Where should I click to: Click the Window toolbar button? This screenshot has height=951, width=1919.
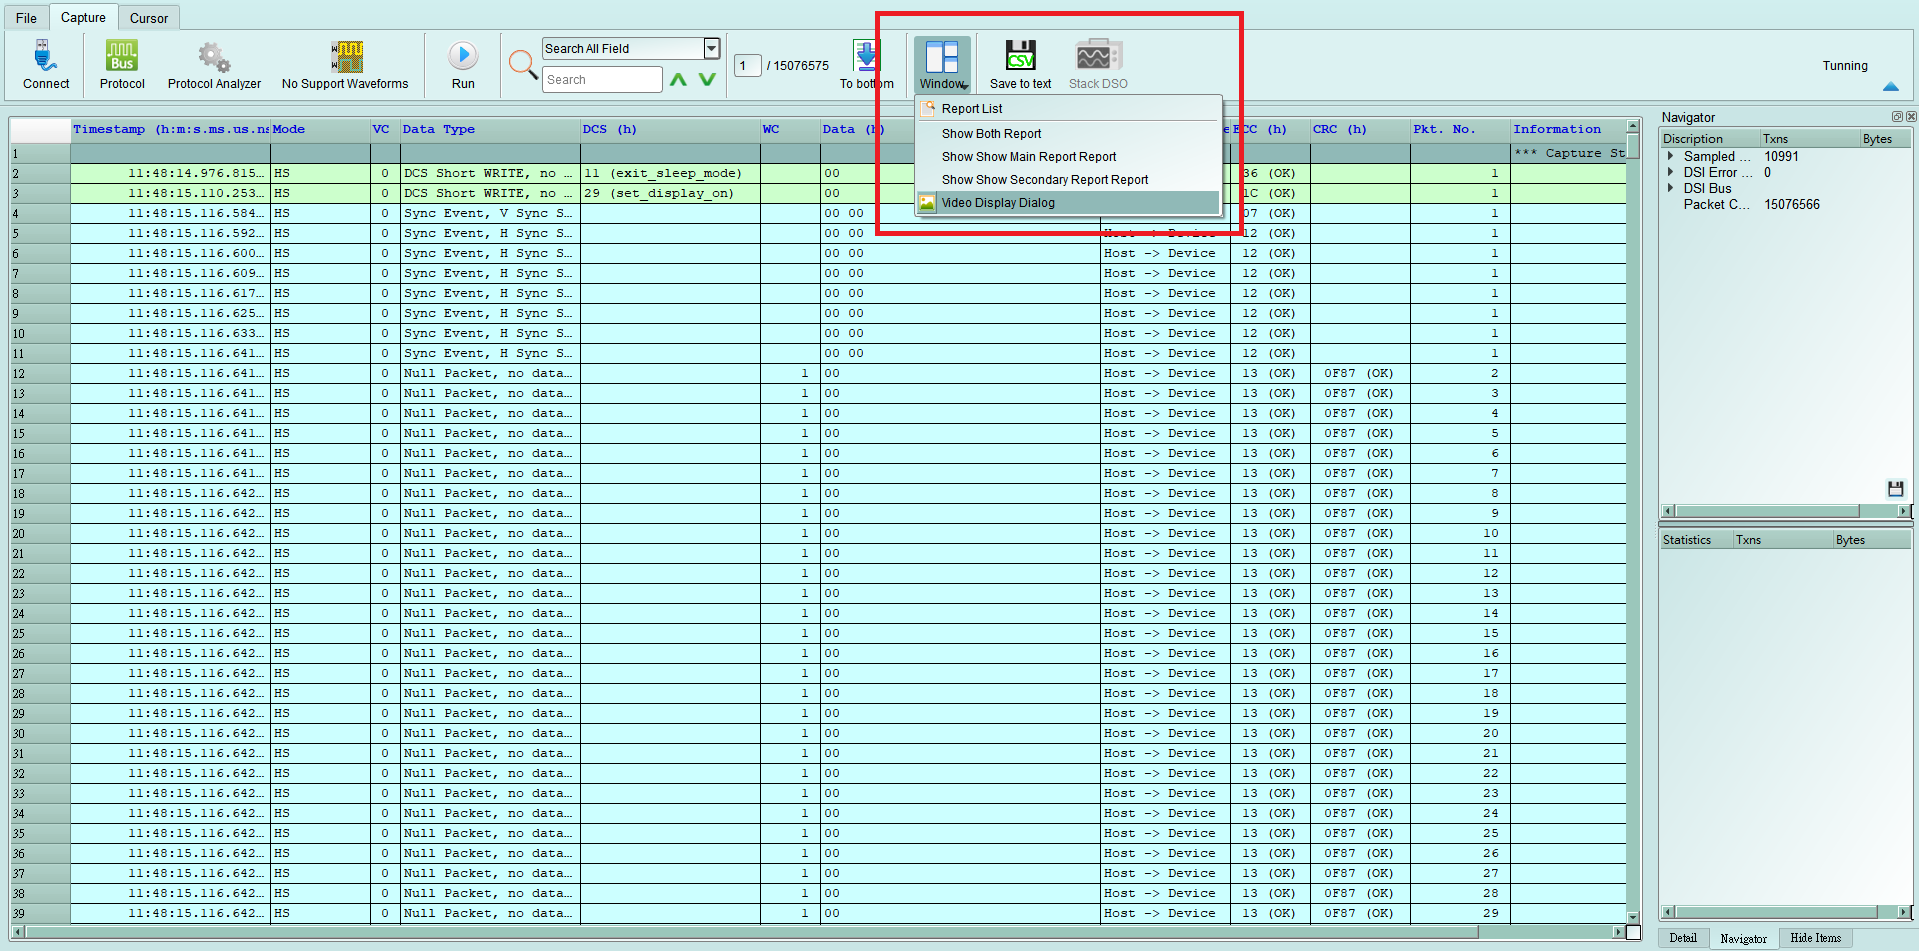point(942,65)
